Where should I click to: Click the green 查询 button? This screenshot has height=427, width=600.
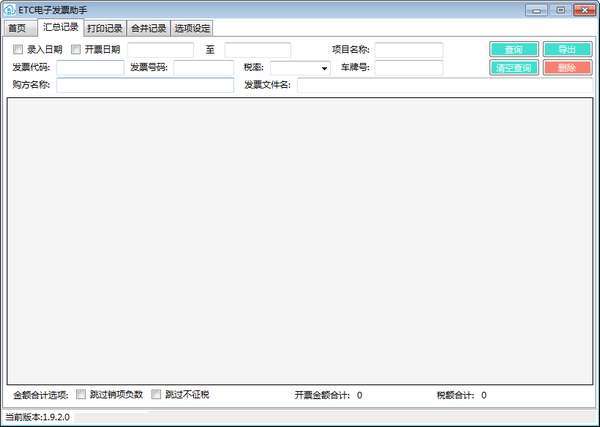click(514, 49)
